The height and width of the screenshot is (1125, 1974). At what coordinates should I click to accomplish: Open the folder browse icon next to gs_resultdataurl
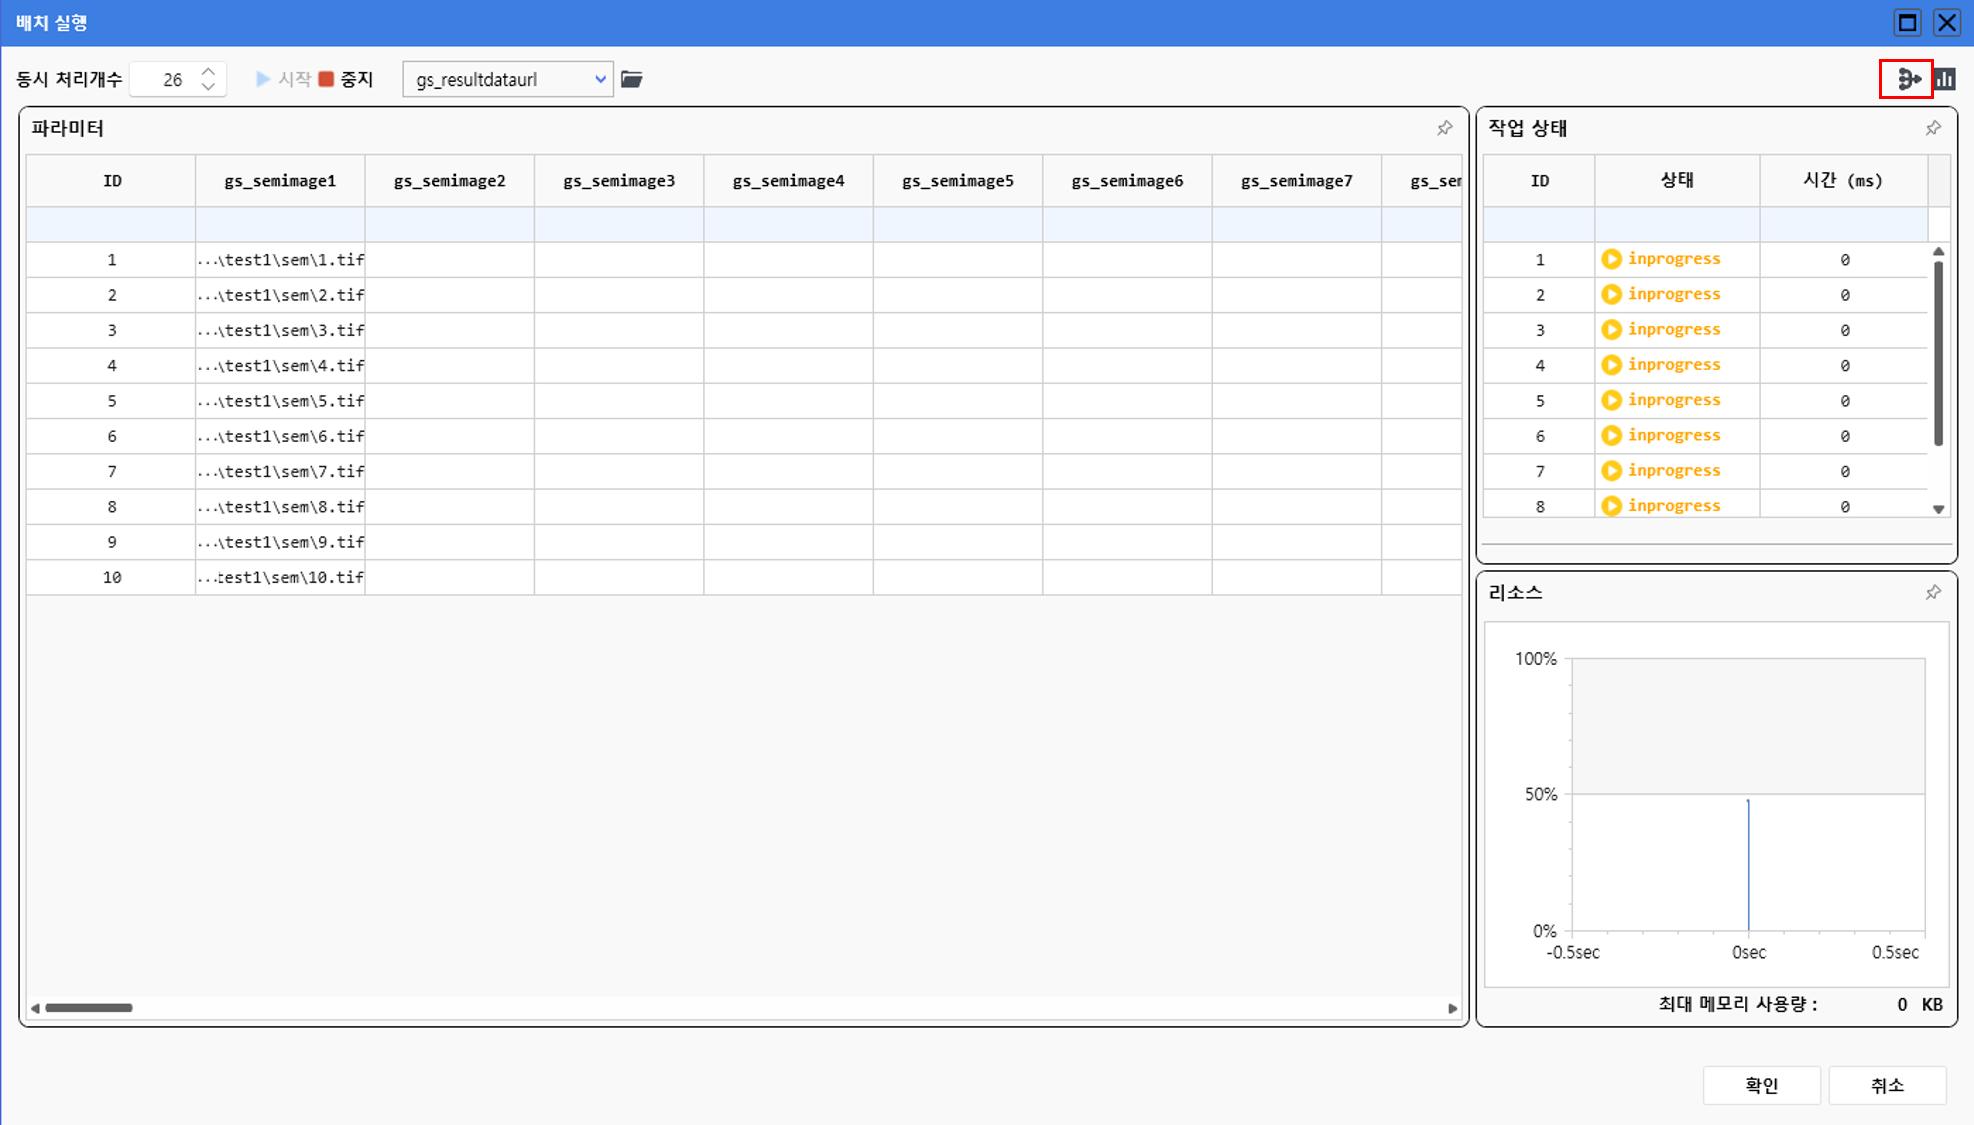(x=631, y=79)
